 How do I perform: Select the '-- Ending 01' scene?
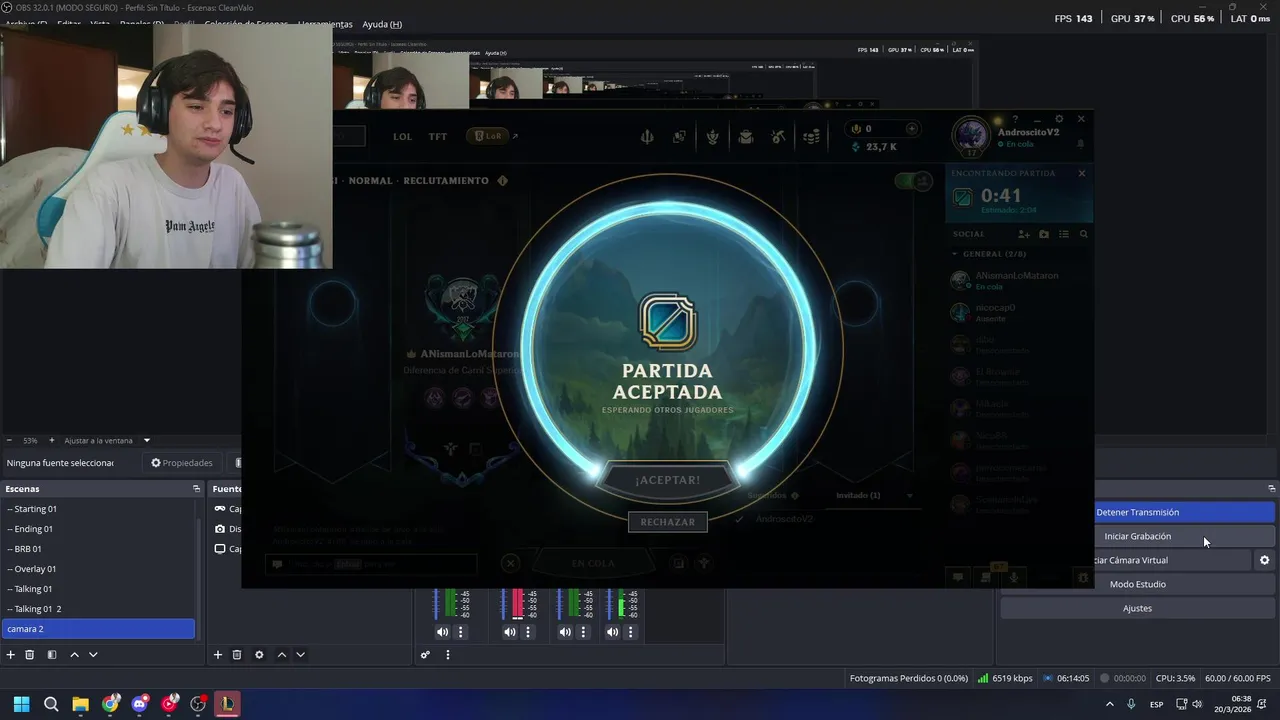(x=99, y=529)
